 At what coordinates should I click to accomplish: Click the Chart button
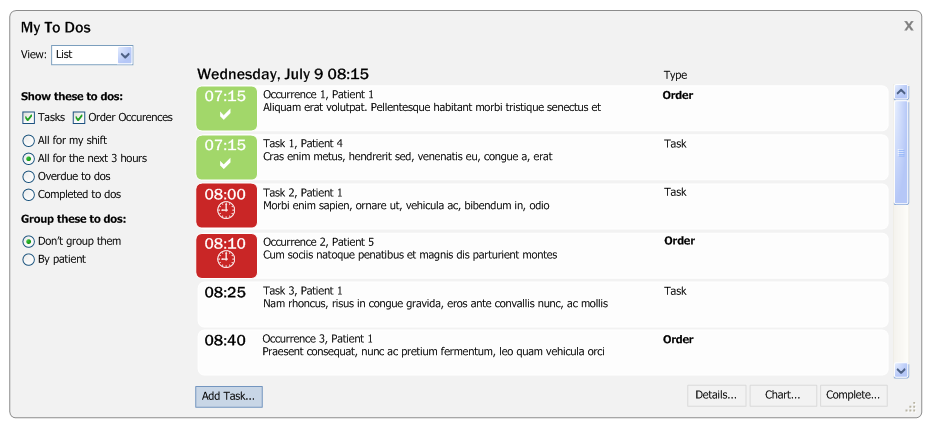click(x=782, y=395)
